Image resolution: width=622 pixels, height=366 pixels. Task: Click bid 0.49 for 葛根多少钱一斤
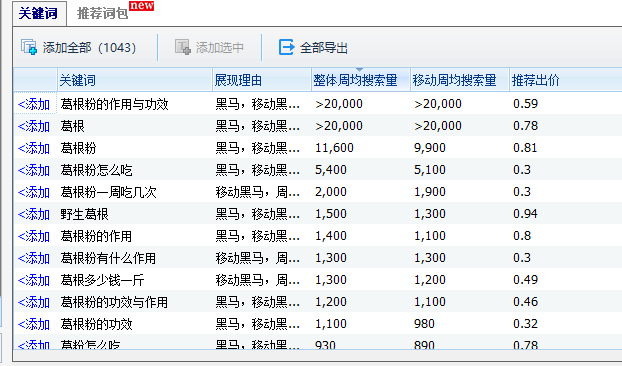pos(526,280)
